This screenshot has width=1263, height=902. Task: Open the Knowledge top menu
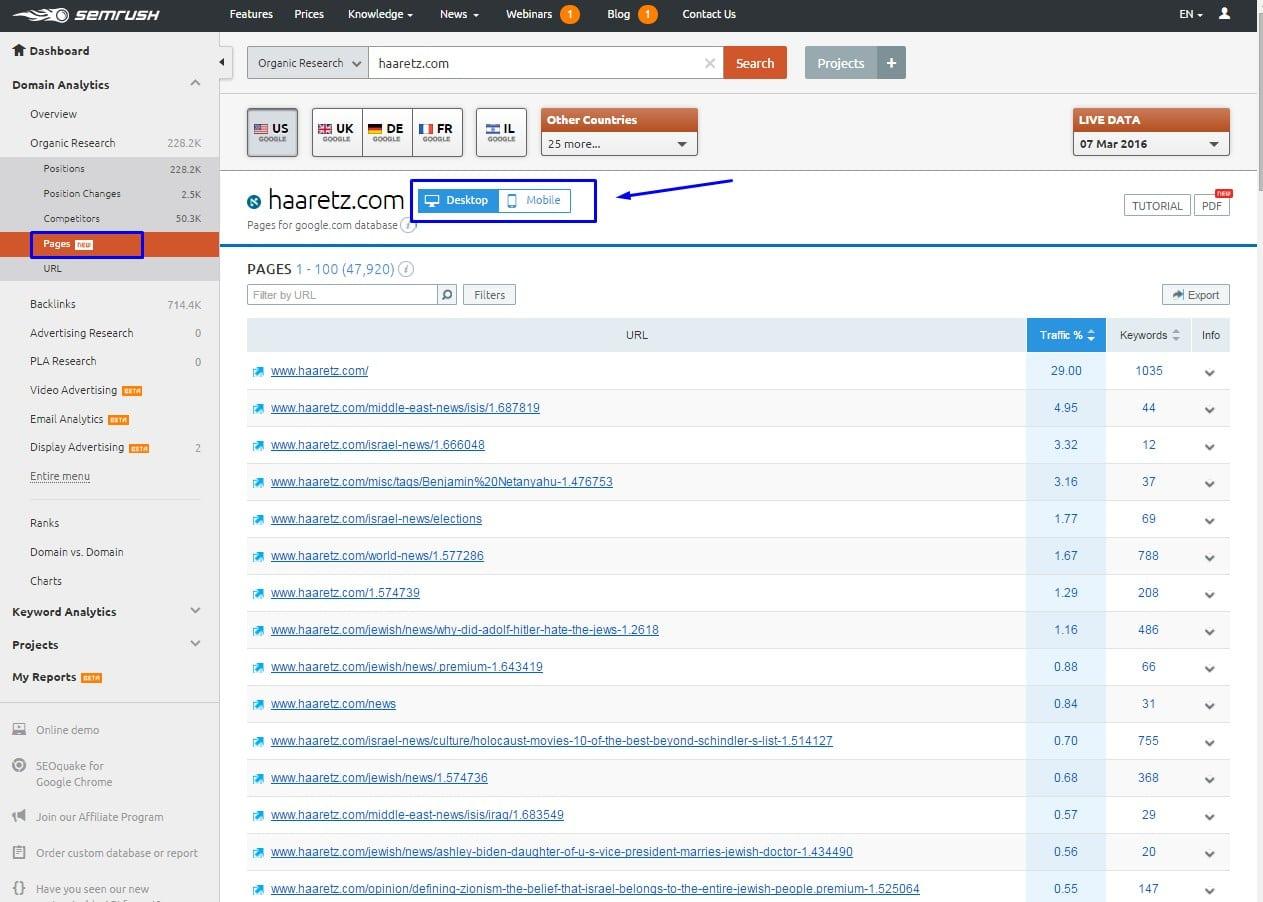(x=381, y=14)
